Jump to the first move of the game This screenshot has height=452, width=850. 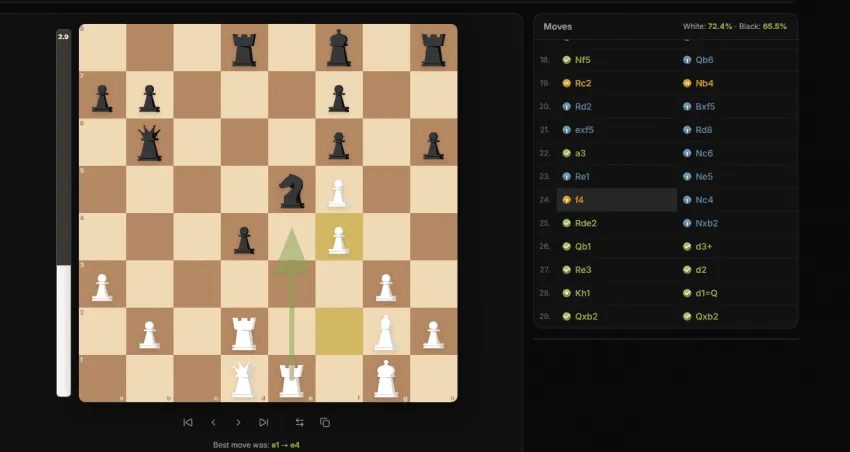coord(188,422)
